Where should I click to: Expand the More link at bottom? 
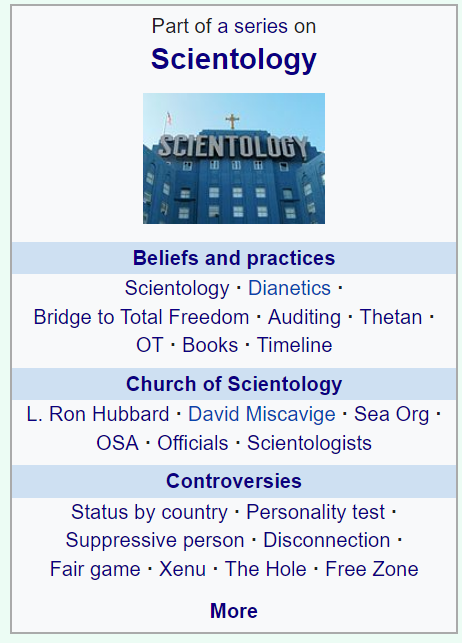pos(234,611)
